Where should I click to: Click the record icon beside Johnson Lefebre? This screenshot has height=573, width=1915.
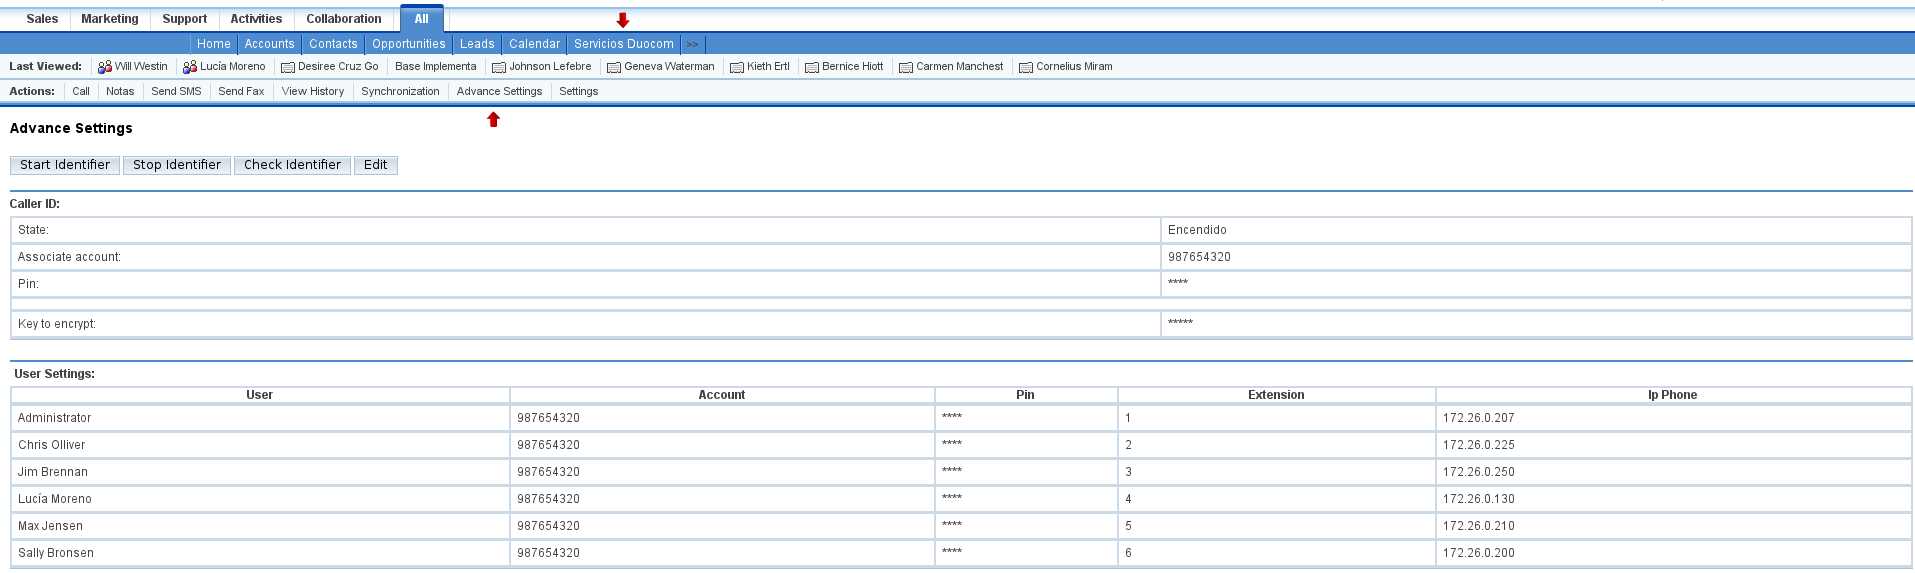click(499, 67)
